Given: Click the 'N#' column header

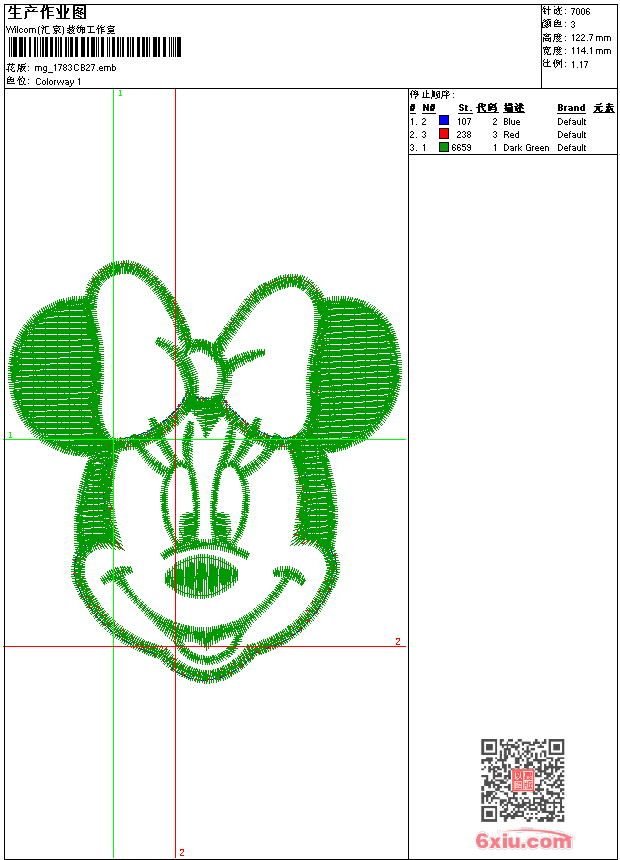Looking at the screenshot, I should click(429, 108).
